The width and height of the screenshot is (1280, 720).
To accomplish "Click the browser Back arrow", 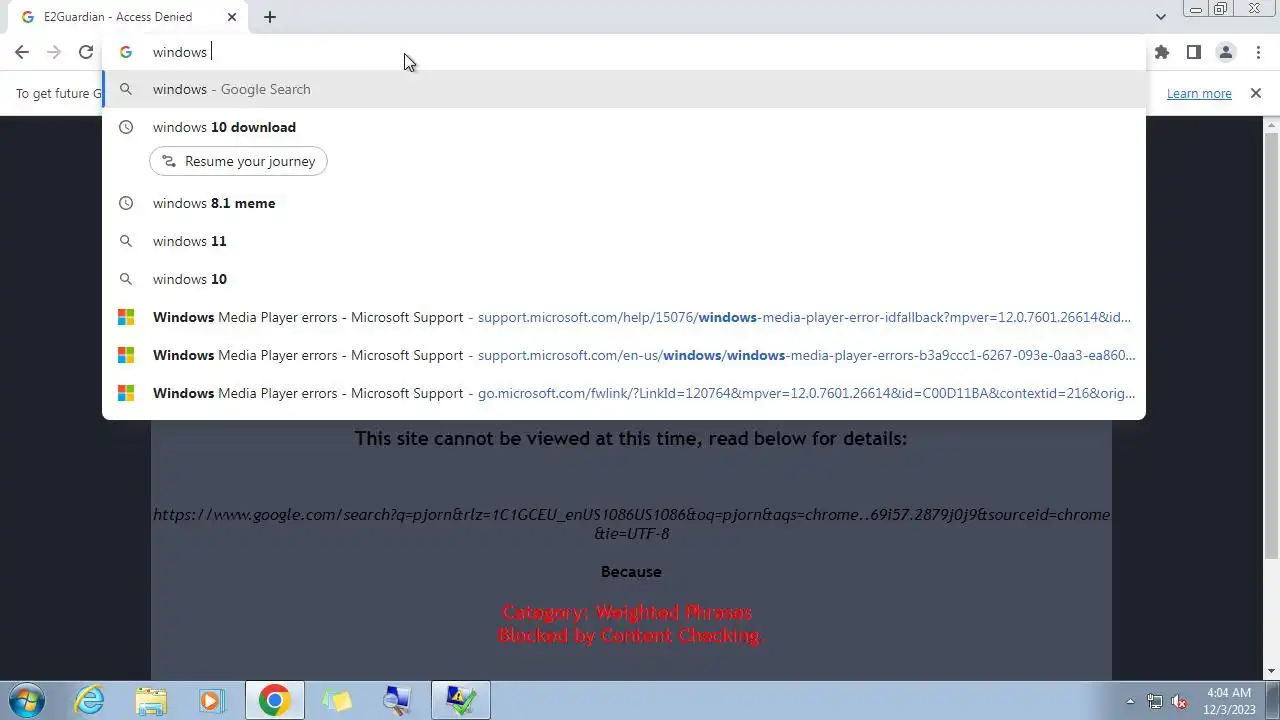I will (22, 52).
